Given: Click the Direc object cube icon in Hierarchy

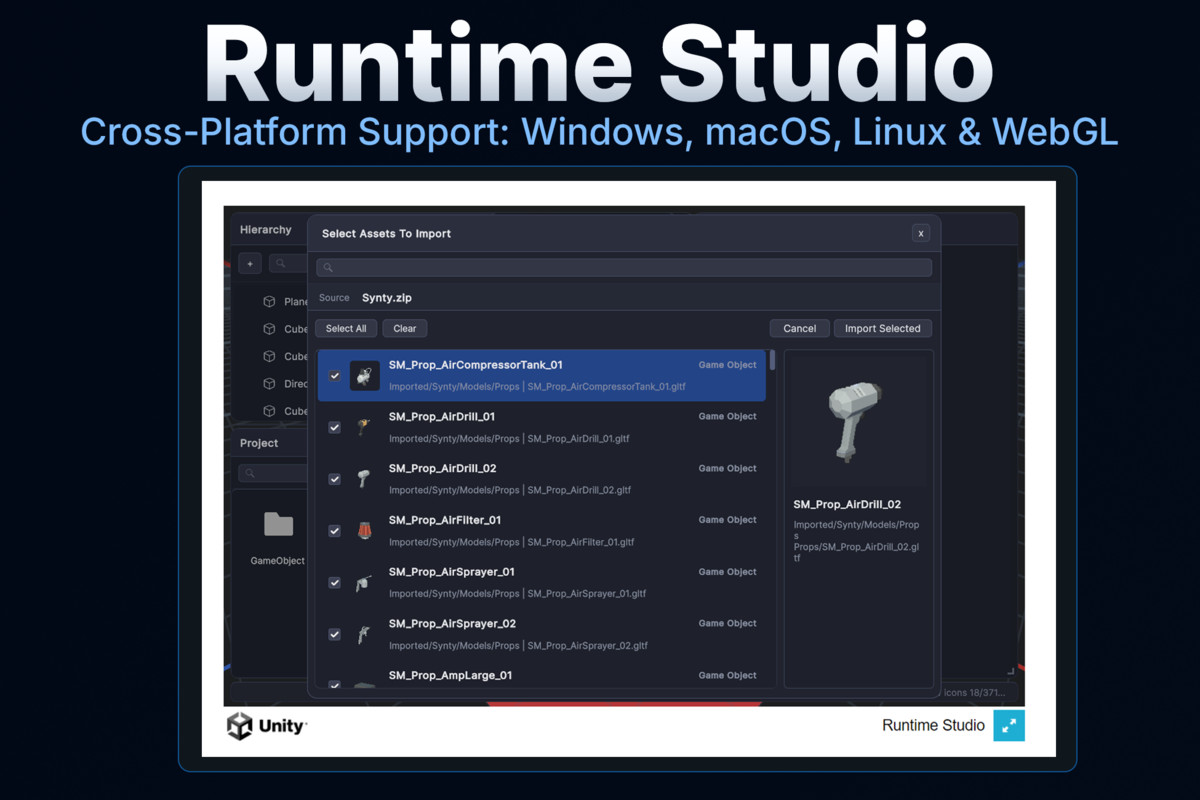Looking at the screenshot, I should pos(269,384).
